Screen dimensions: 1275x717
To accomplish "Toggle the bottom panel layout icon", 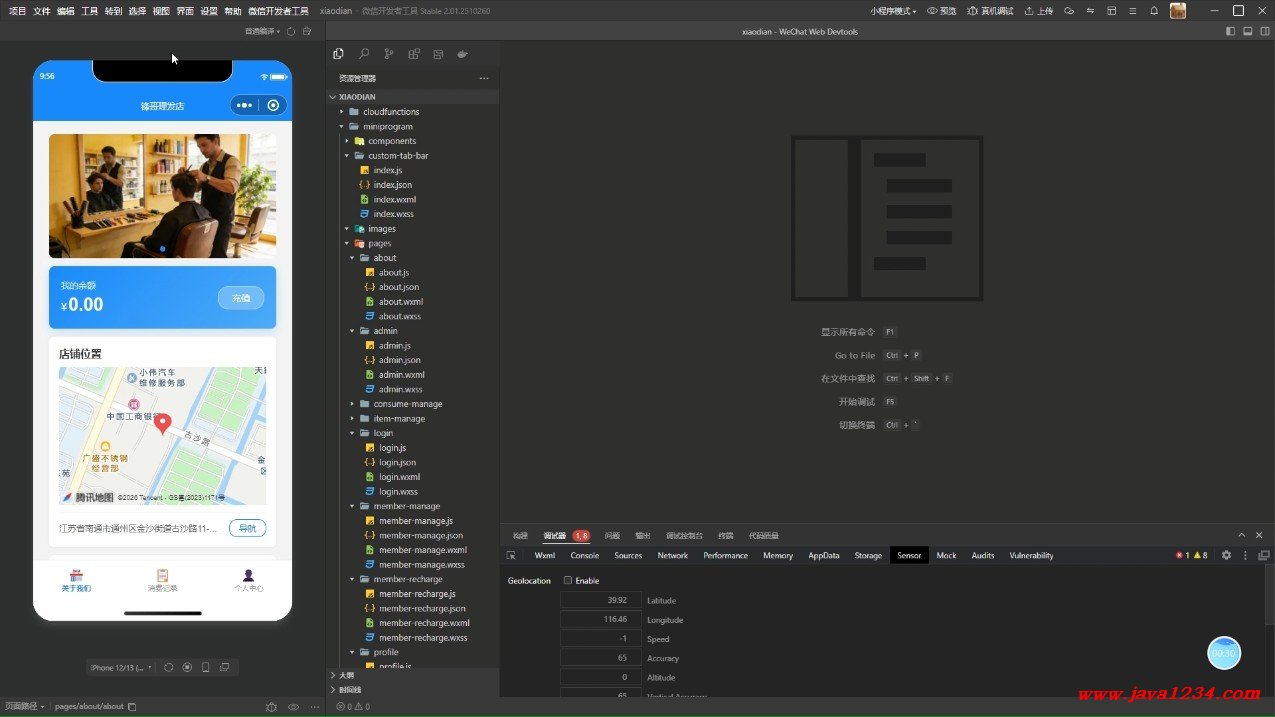I will [1248, 31].
